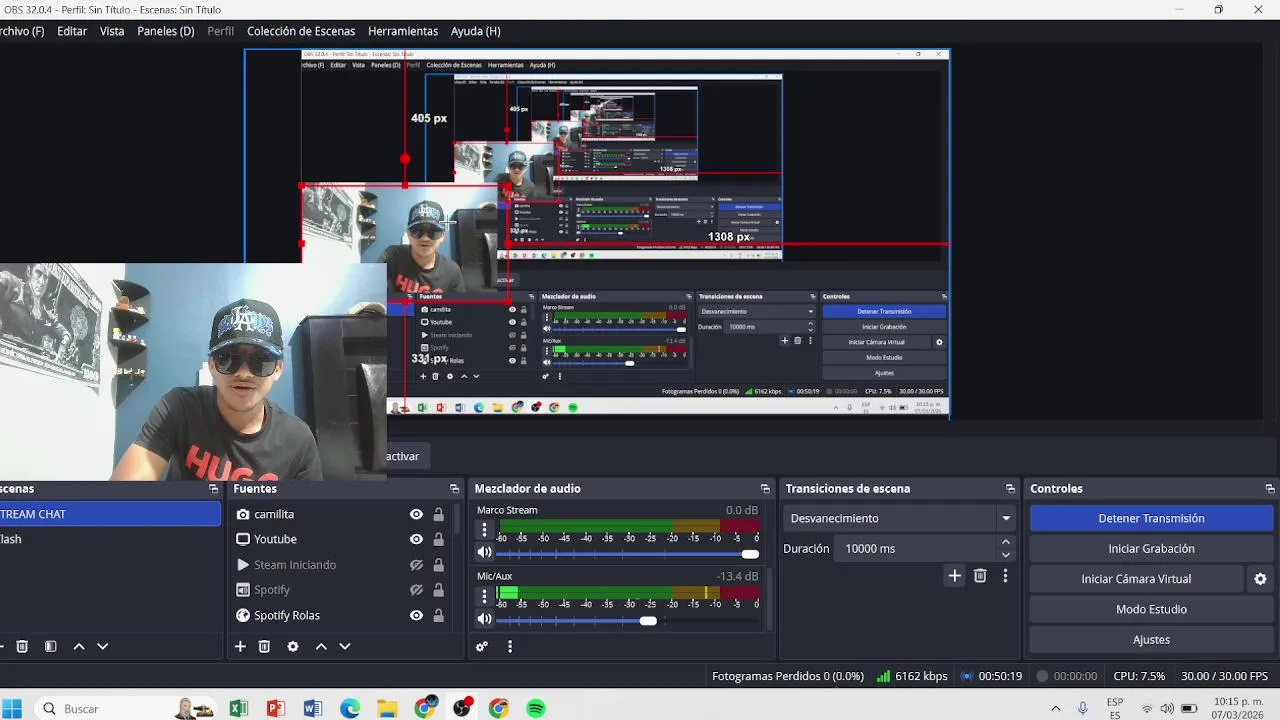Image resolution: width=1280 pixels, height=720 pixels.
Task: Undock the Fuentes panel
Action: [x=454, y=489]
